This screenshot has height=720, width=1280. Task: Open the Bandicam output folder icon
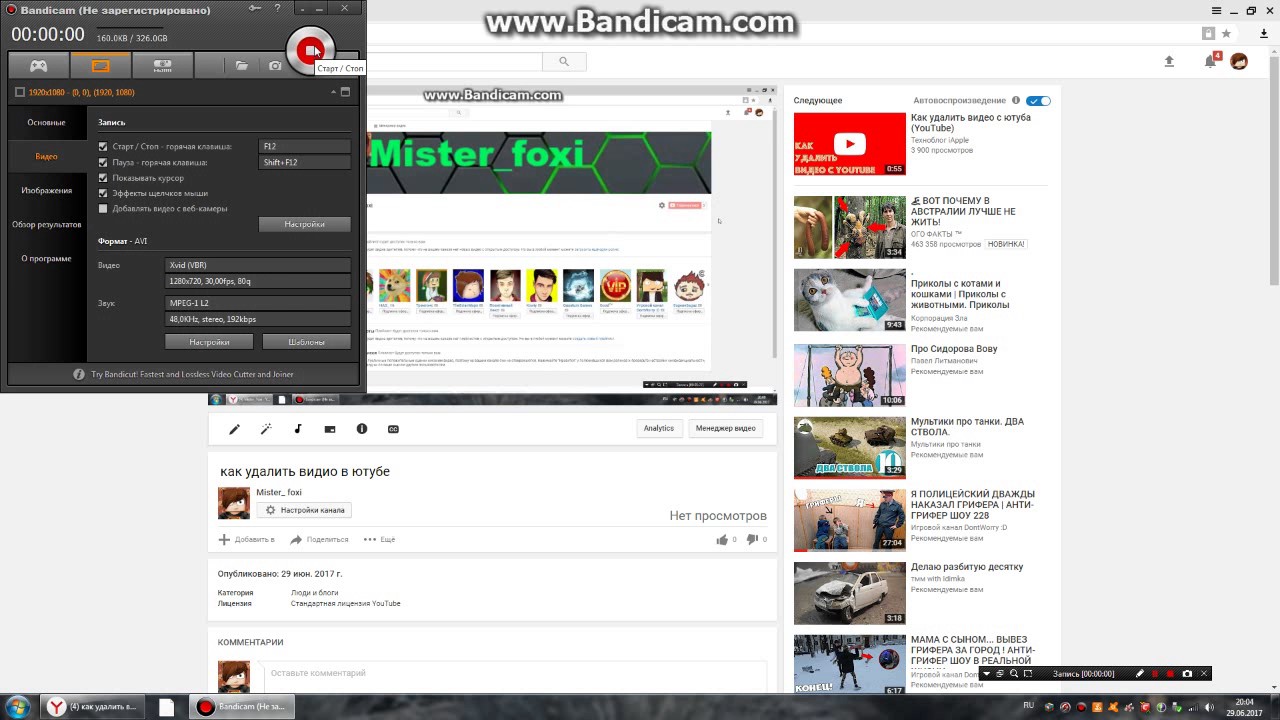coord(241,66)
